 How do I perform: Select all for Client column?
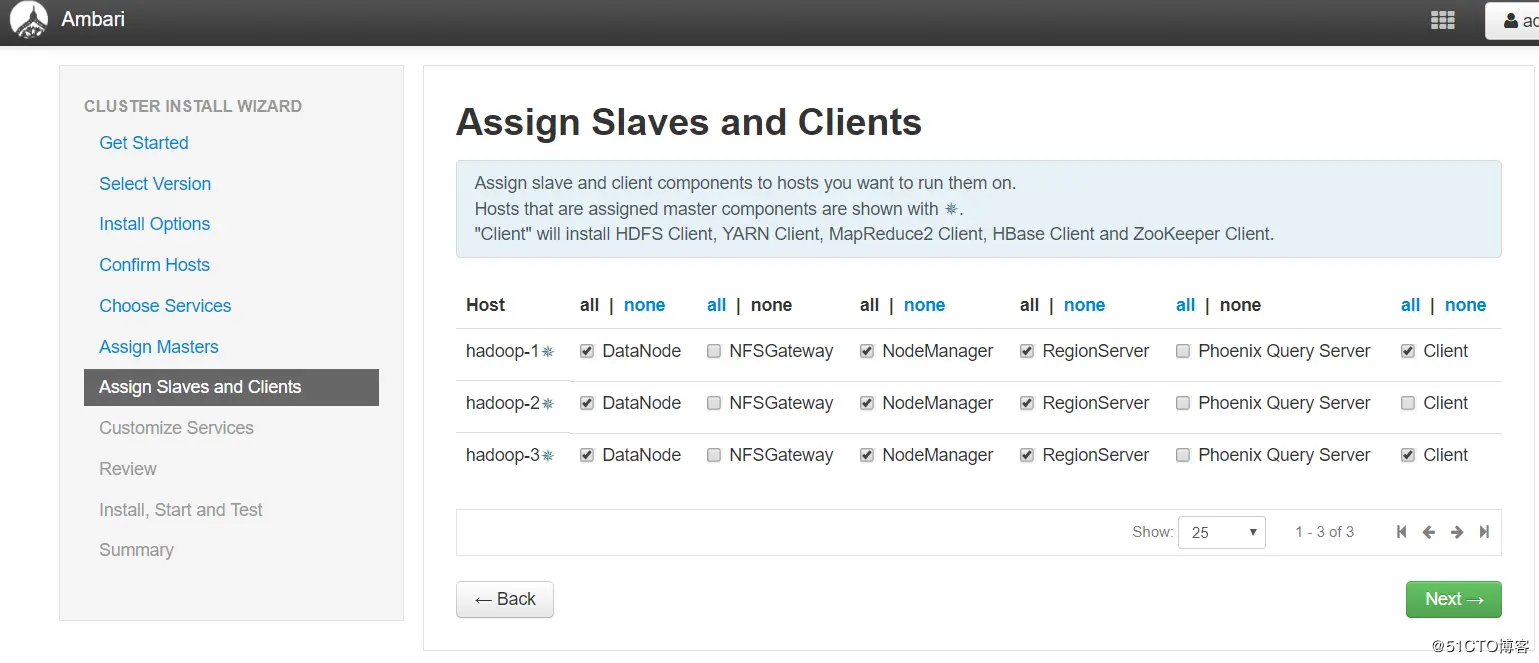pos(1411,305)
